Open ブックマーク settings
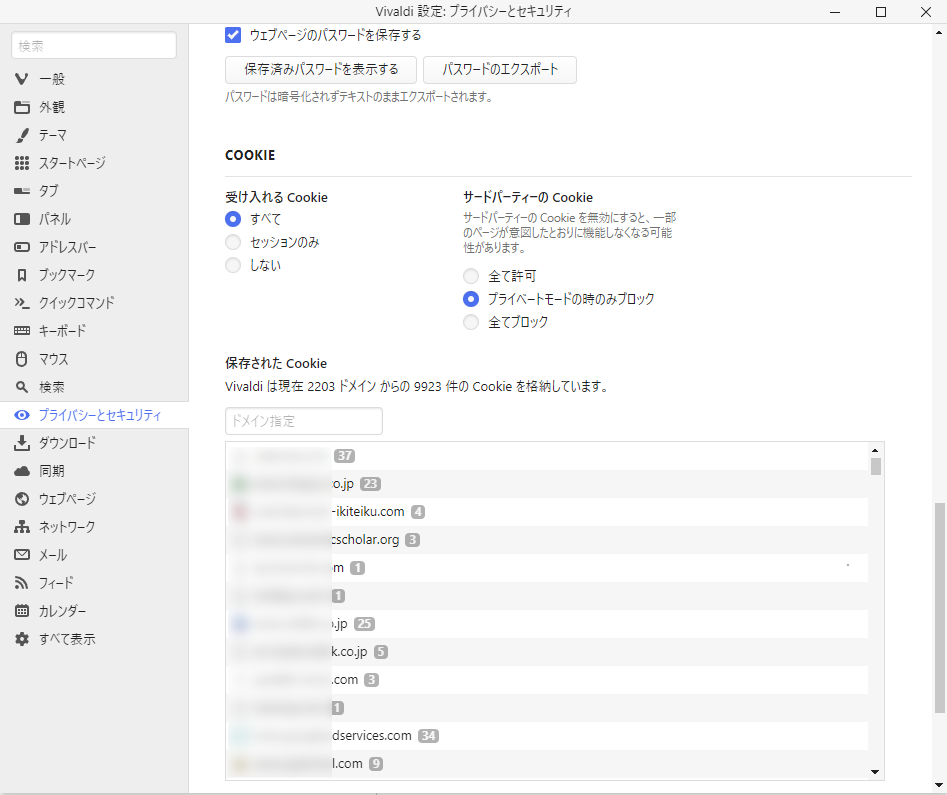 [94, 275]
